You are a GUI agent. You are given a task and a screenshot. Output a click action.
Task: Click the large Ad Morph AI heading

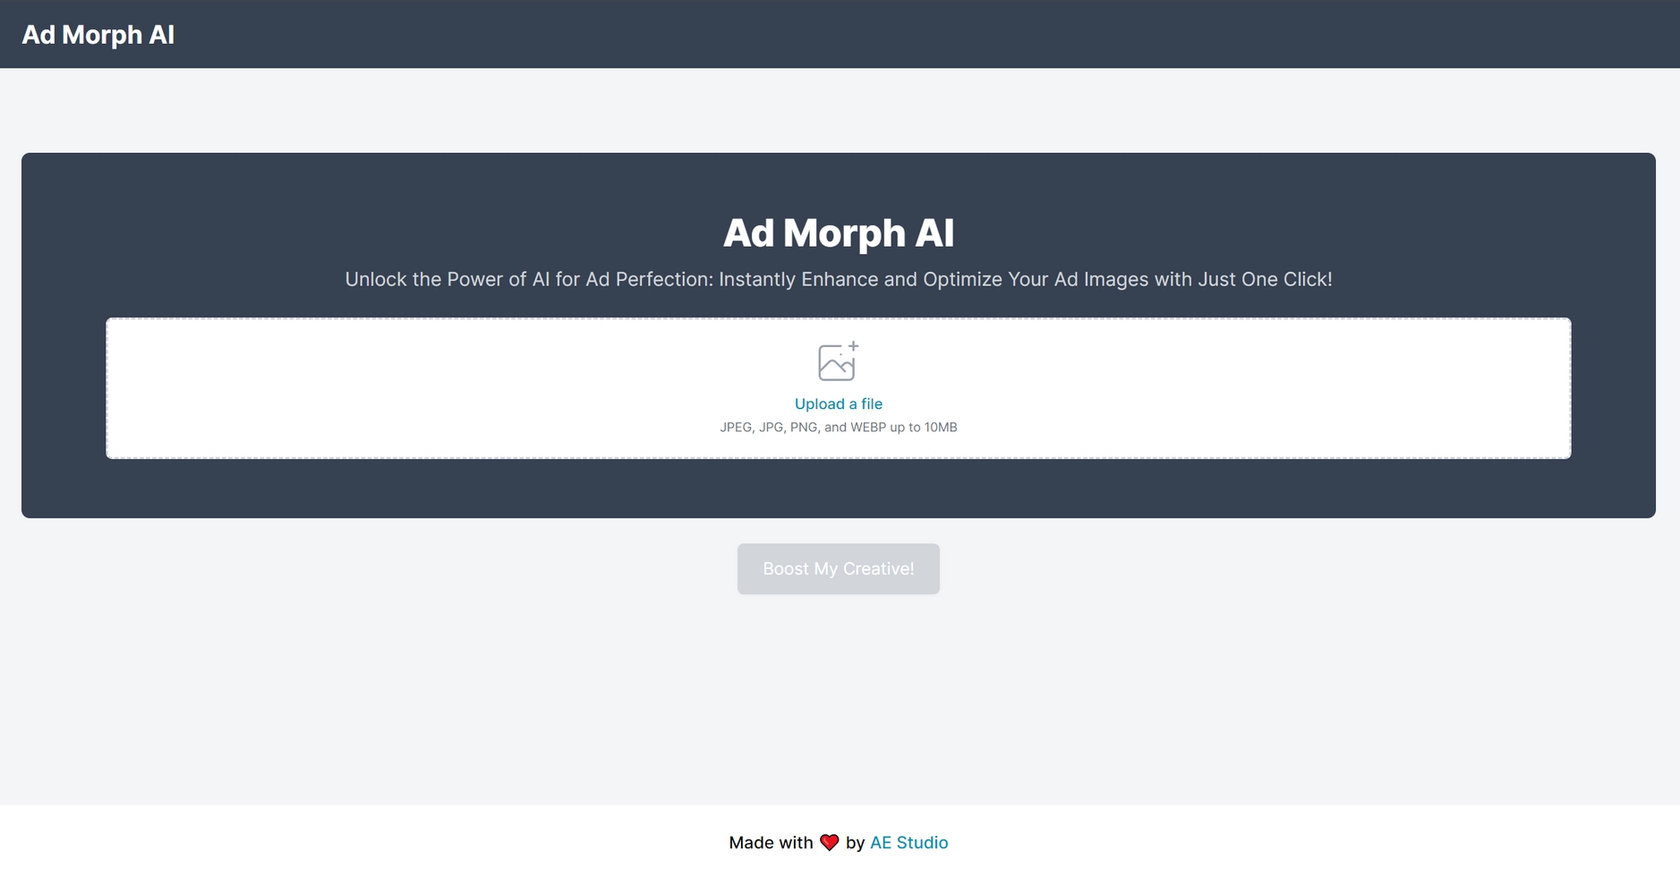pyautogui.click(x=838, y=233)
